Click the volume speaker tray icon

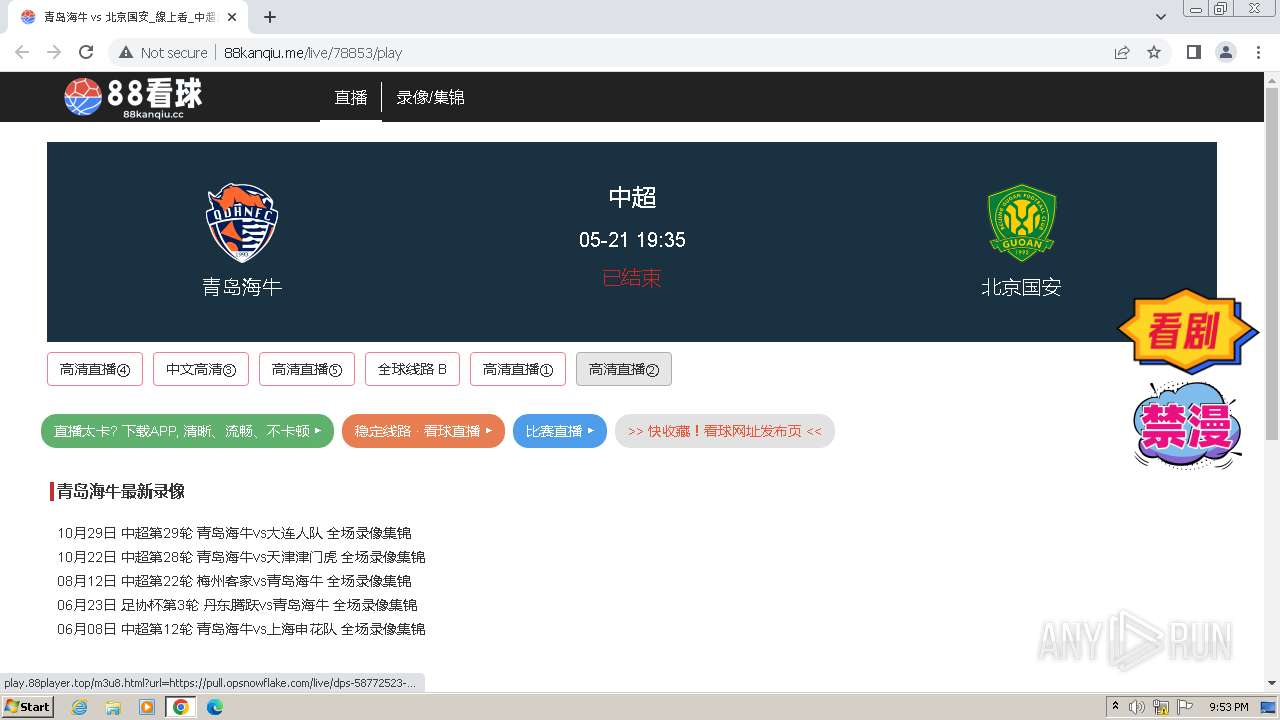click(1137, 707)
